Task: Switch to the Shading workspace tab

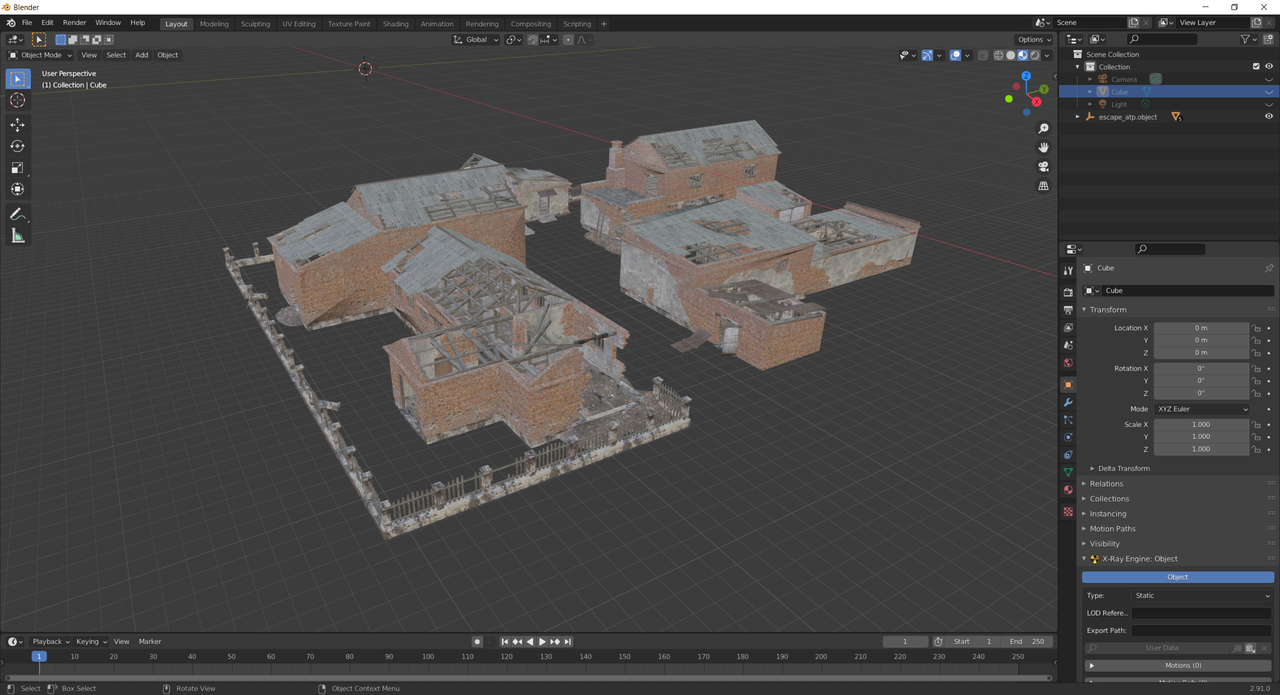Action: tap(396, 24)
